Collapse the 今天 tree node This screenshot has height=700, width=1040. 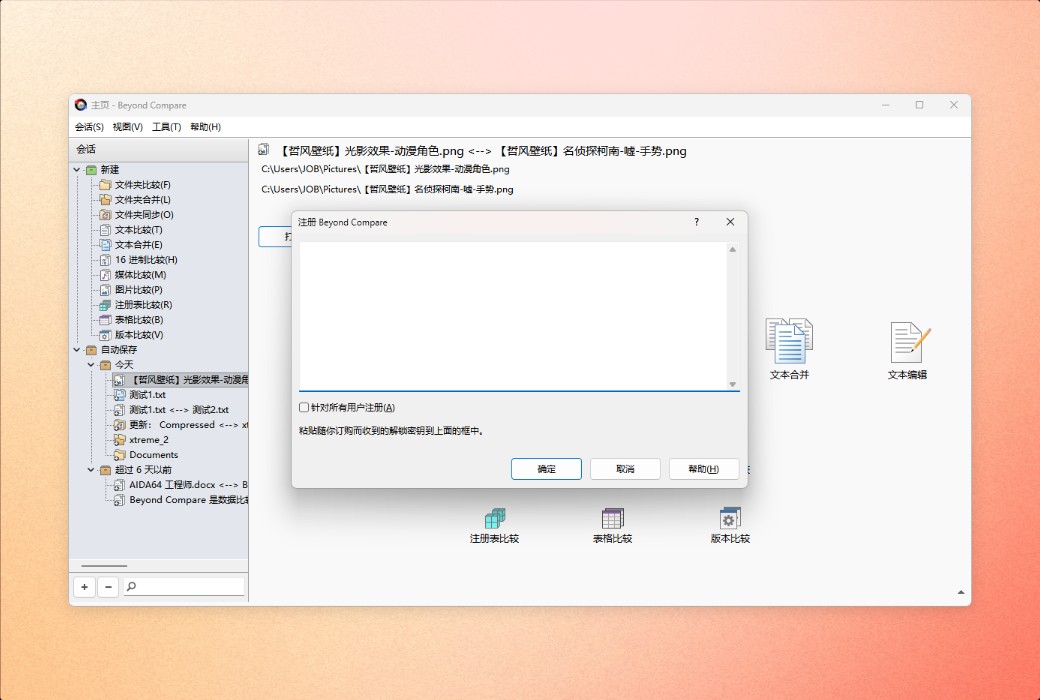click(92, 365)
